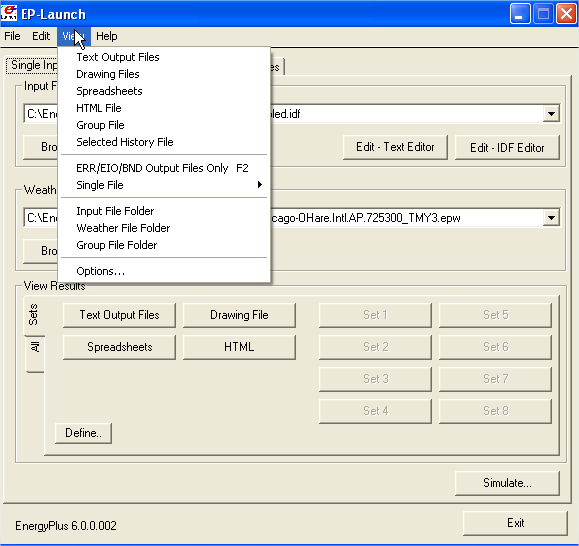Click Text Output Files results button

tap(119, 315)
